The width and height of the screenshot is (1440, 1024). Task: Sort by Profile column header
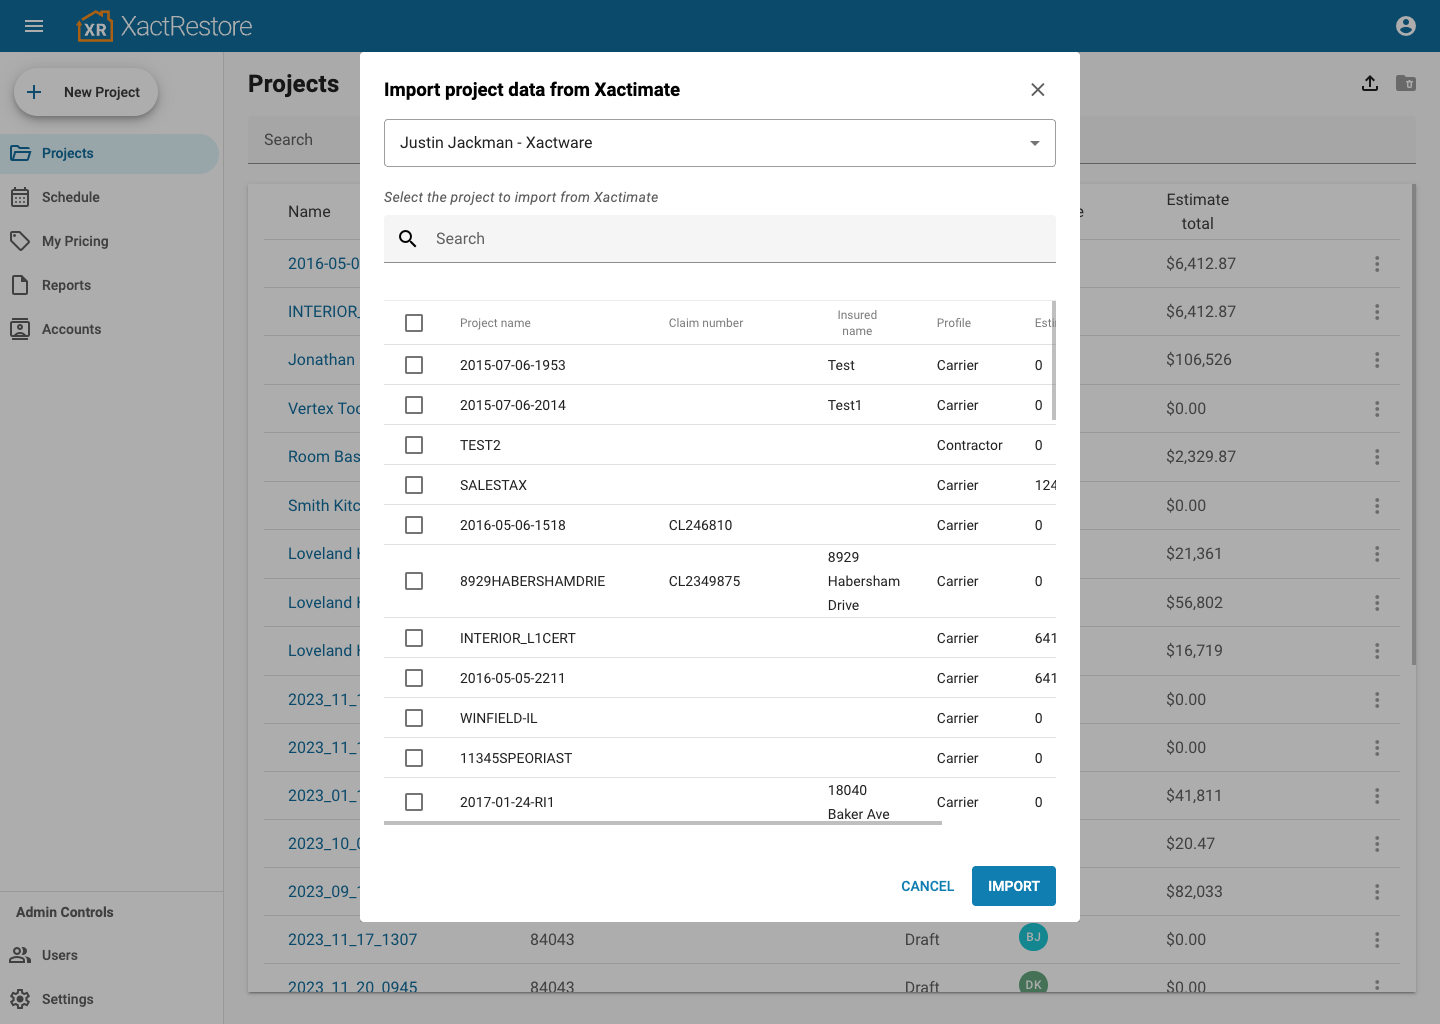(954, 323)
